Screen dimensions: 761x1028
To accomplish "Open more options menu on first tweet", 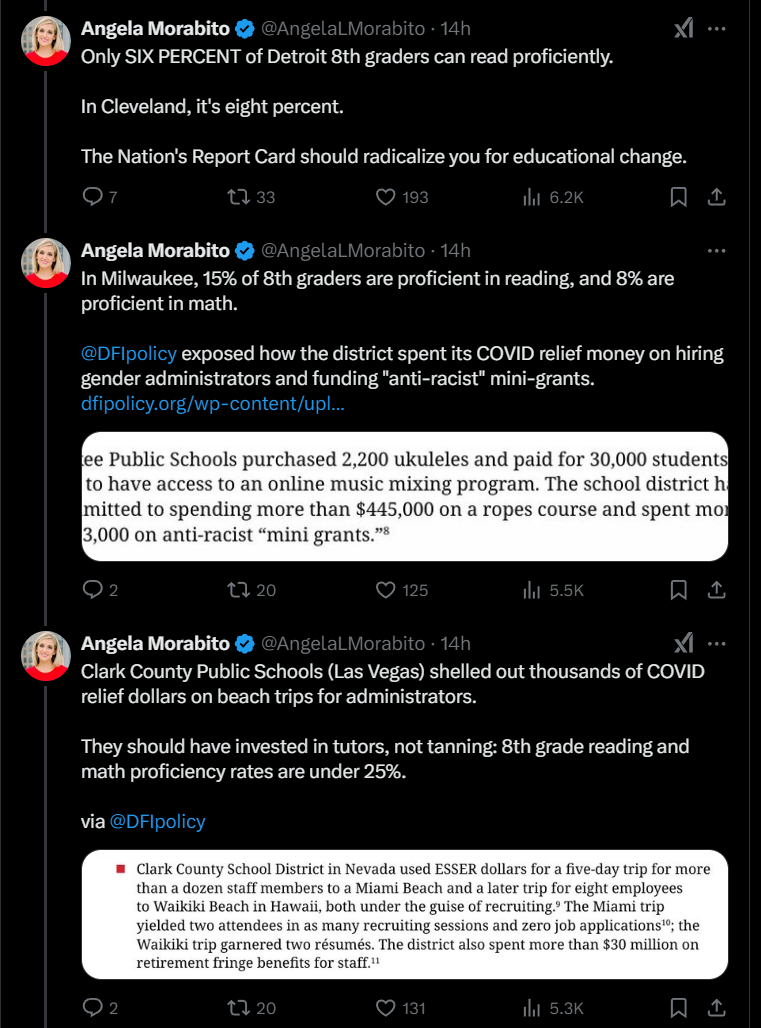I will [716, 29].
